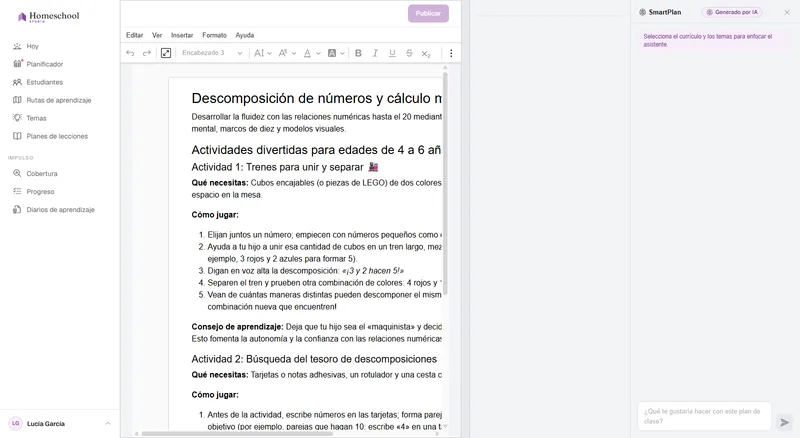
Task: Click the Rutas de aprendizaje map icon
Action: (17, 100)
